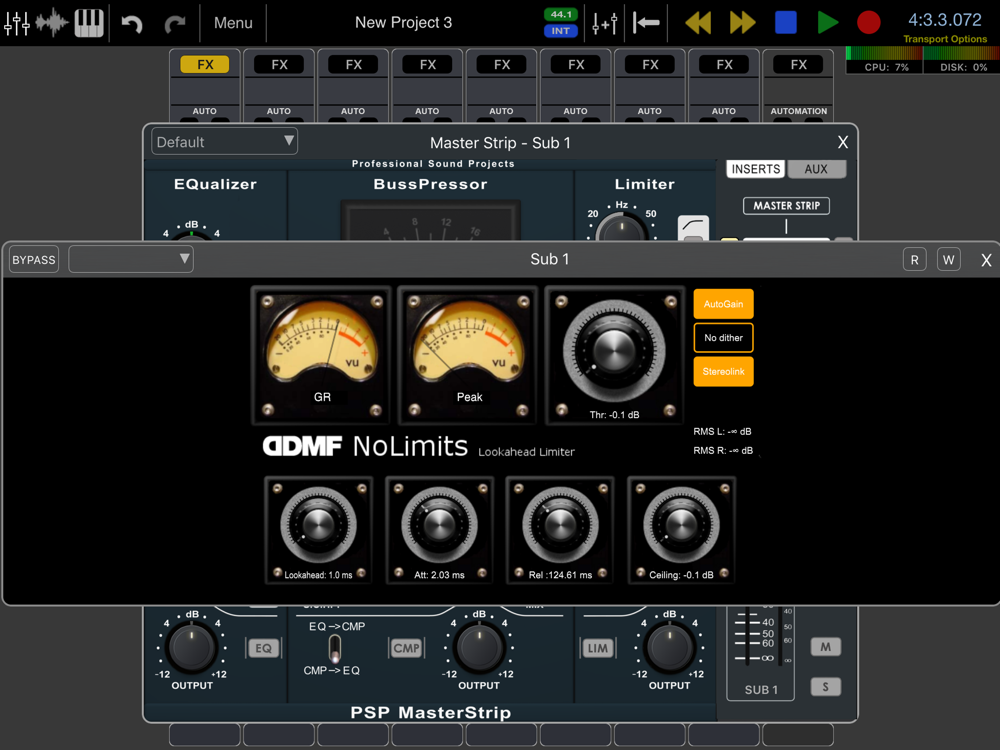The width and height of the screenshot is (1000, 750).
Task: Undo the last action
Action: pos(132,24)
